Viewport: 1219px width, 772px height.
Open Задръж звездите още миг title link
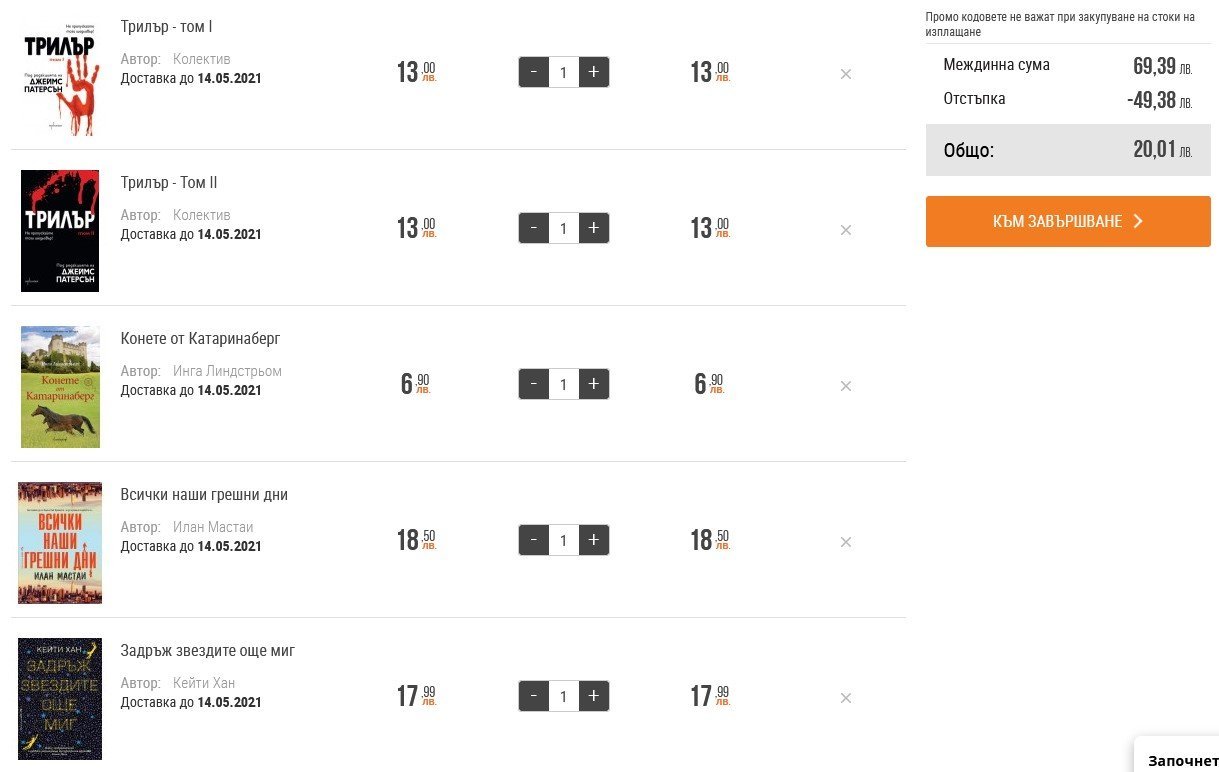208,651
